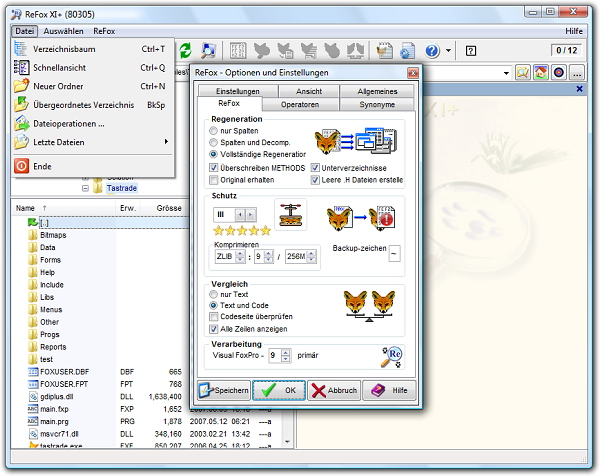Image resolution: width=600 pixels, height=476 pixels.
Task: Click the Backup-zeichen input field
Action: pyautogui.click(x=395, y=253)
